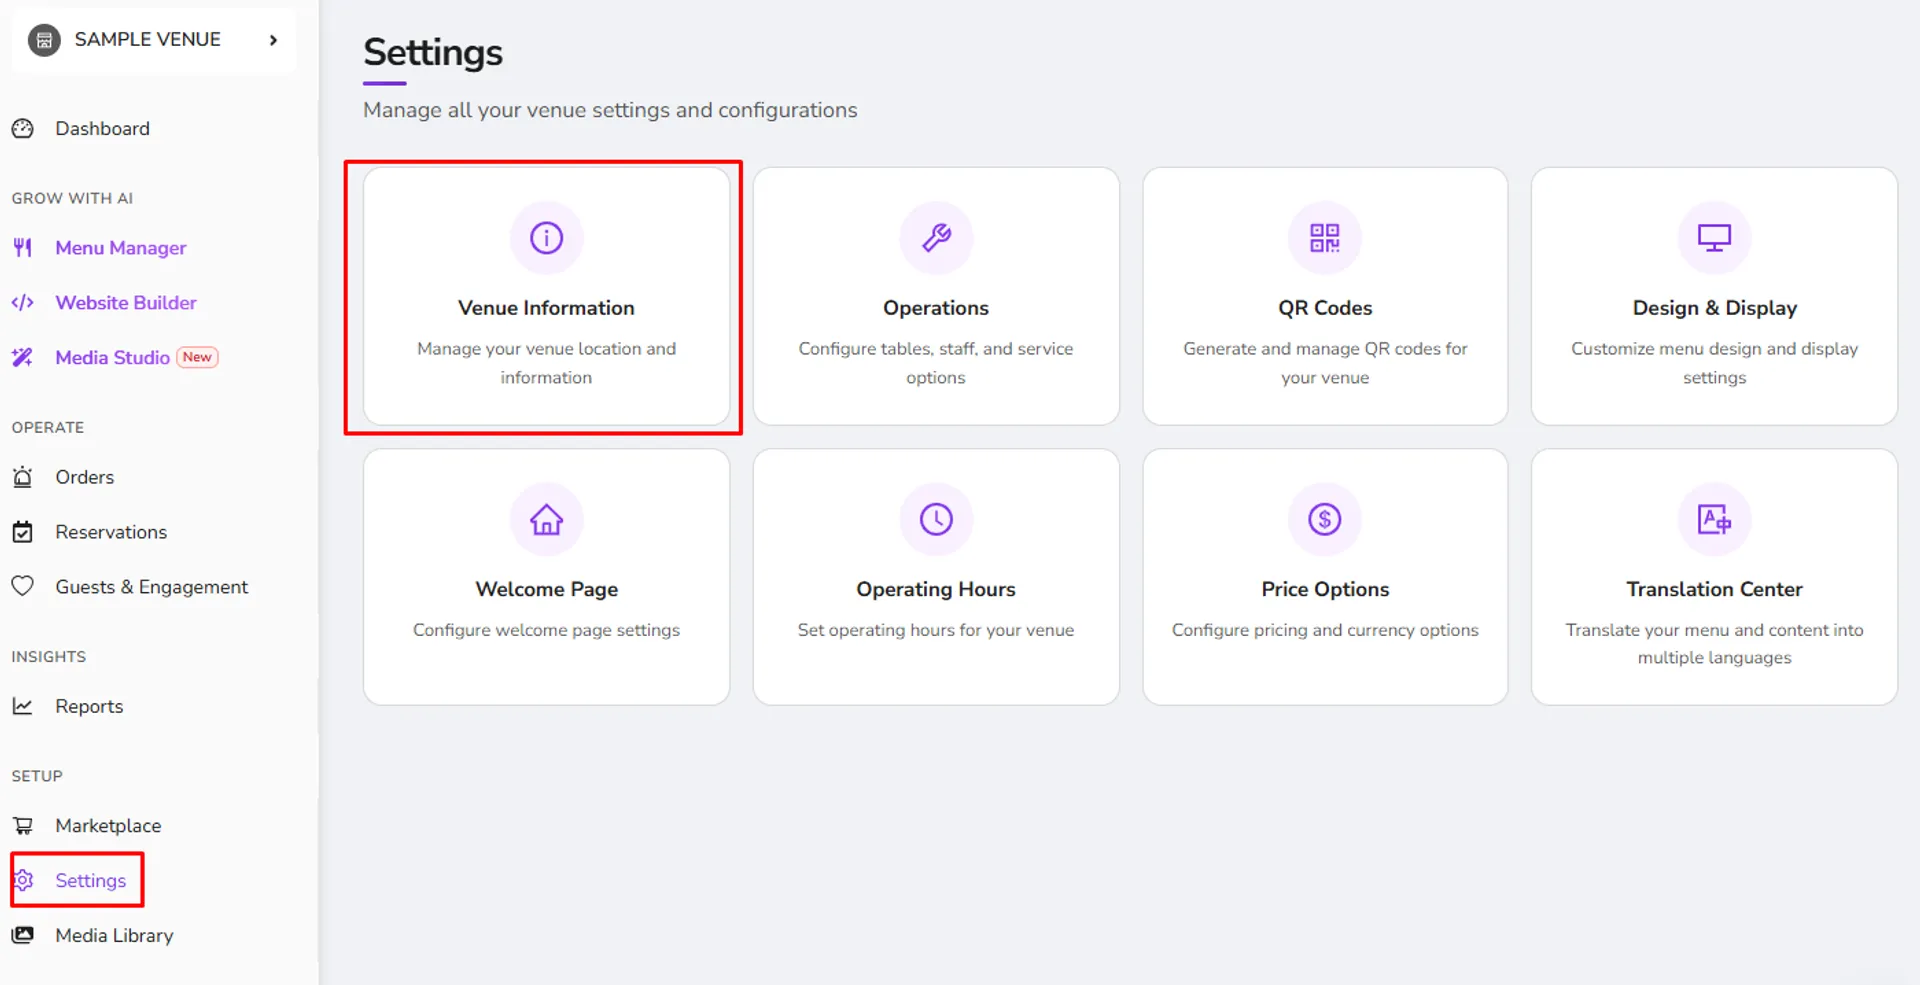Open Reservations page
1920x985 pixels.
111,532
